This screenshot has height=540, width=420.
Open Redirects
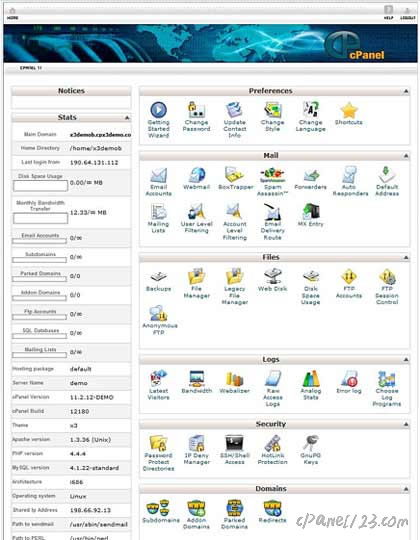click(x=272, y=511)
